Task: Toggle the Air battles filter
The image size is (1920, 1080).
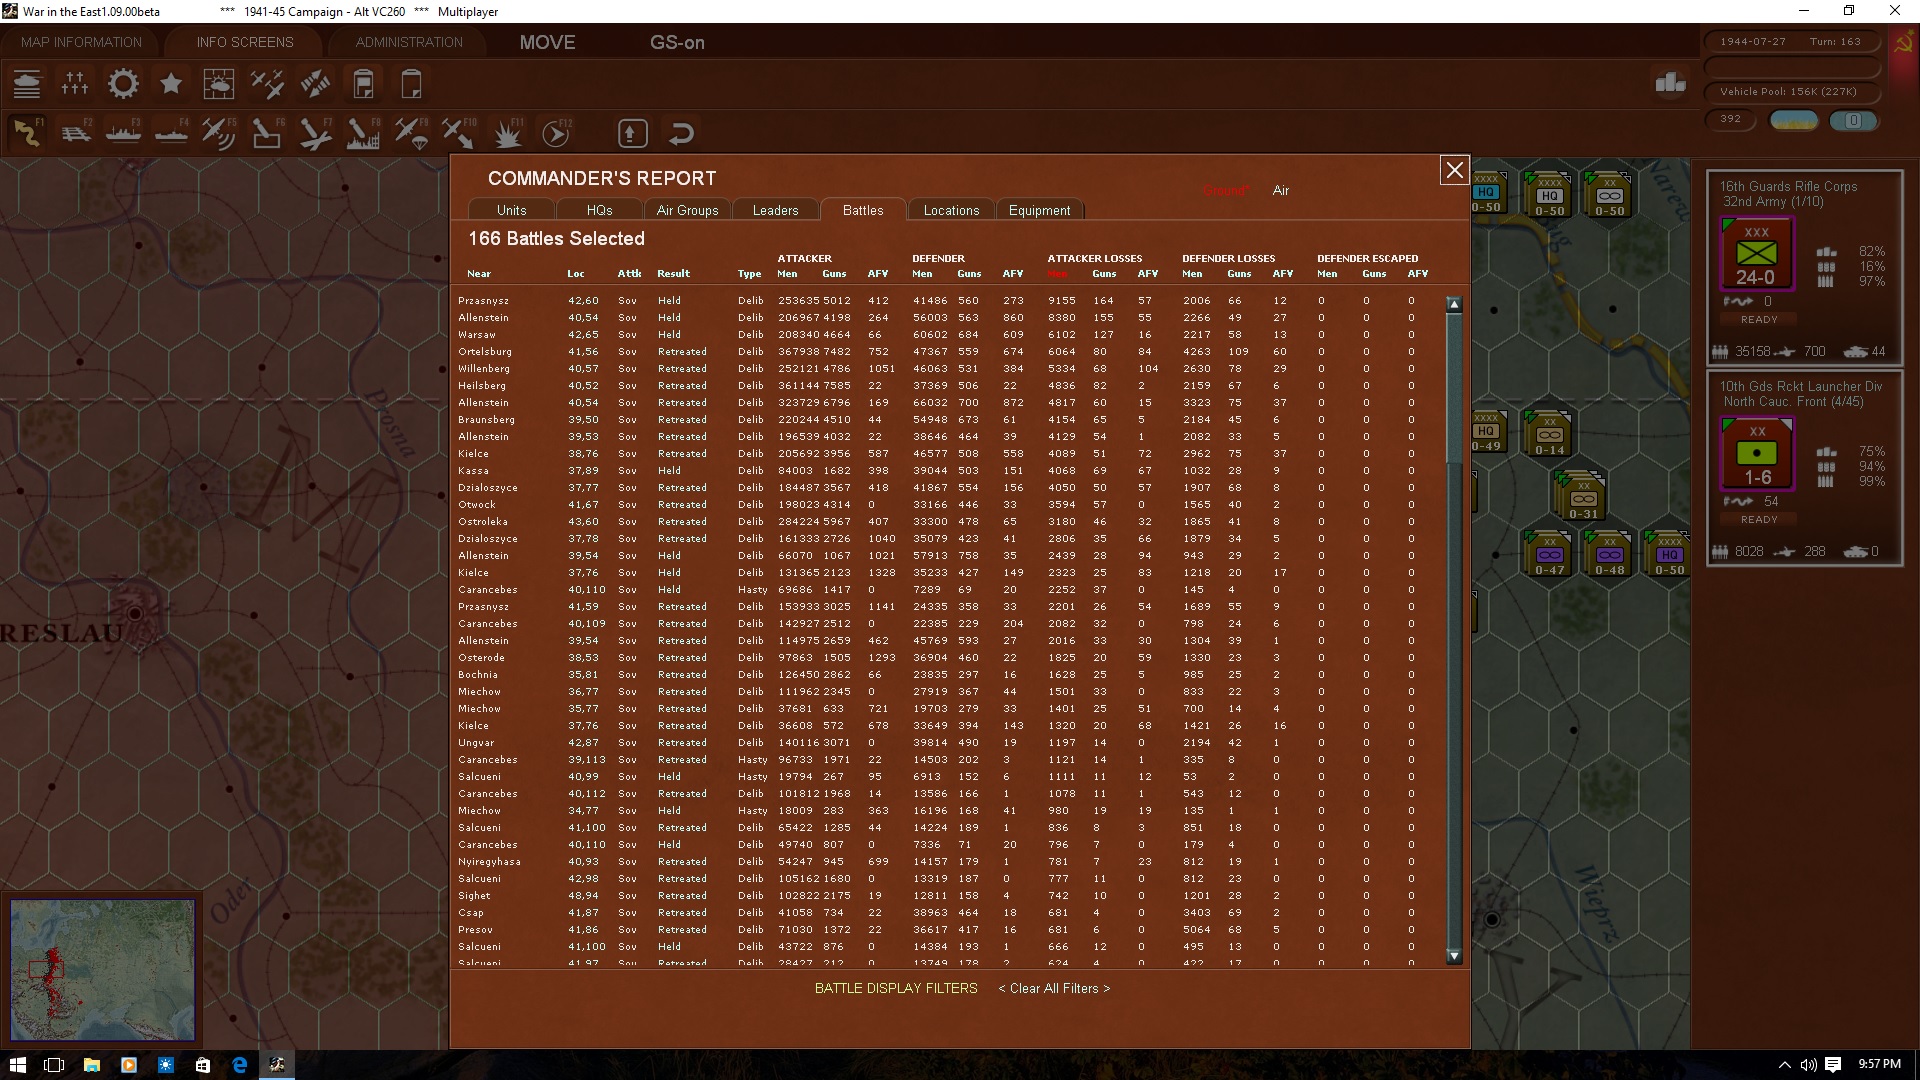Action: 1280,190
